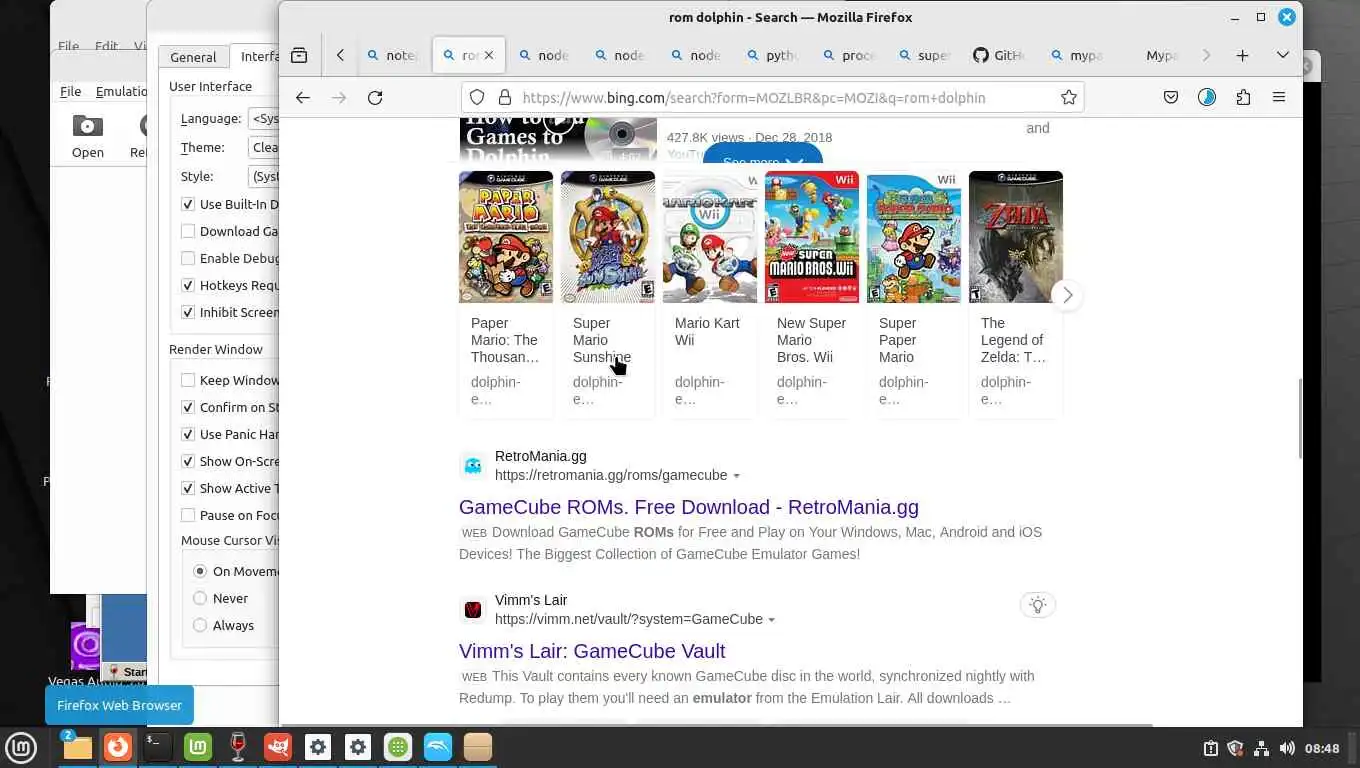Open the Emulation menu in Dolphin window
The width and height of the screenshot is (1360, 768).
[121, 91]
